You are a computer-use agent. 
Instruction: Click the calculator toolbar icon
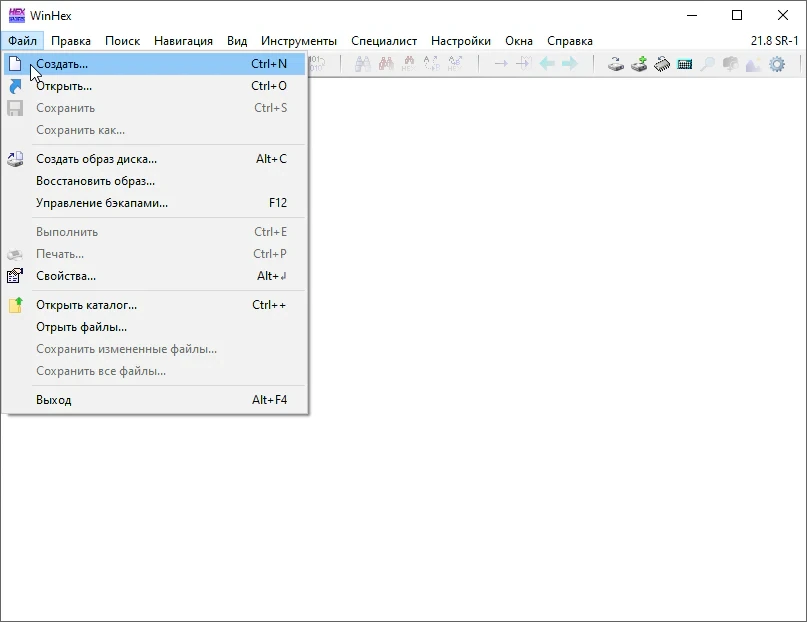685,64
